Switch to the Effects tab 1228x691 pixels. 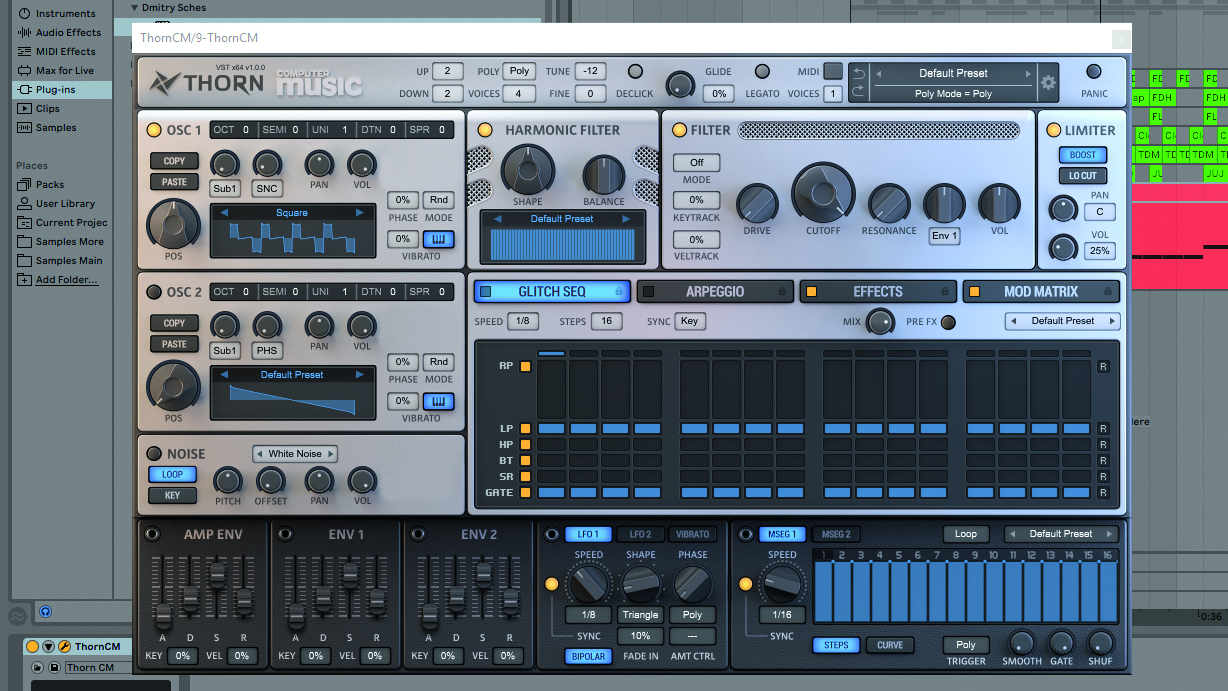click(878, 292)
